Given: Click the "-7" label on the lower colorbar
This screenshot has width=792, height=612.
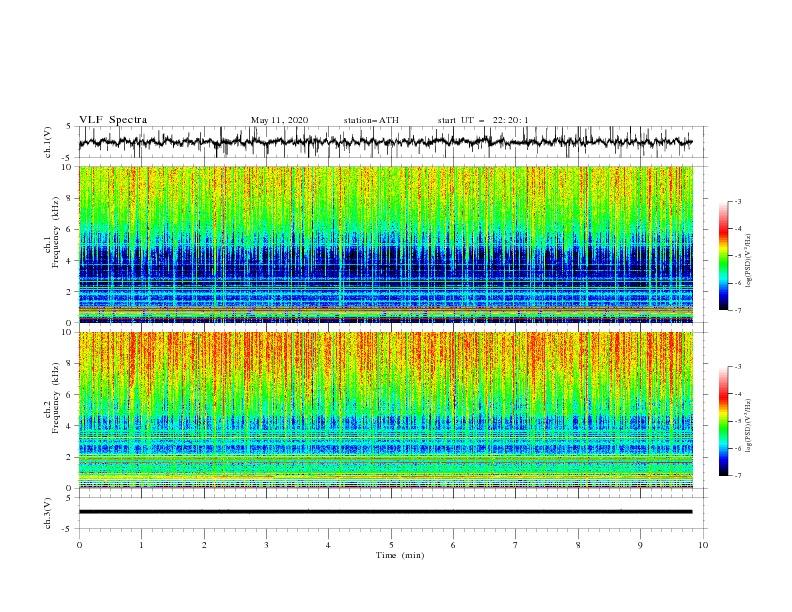Looking at the screenshot, I should pyautogui.click(x=737, y=475).
